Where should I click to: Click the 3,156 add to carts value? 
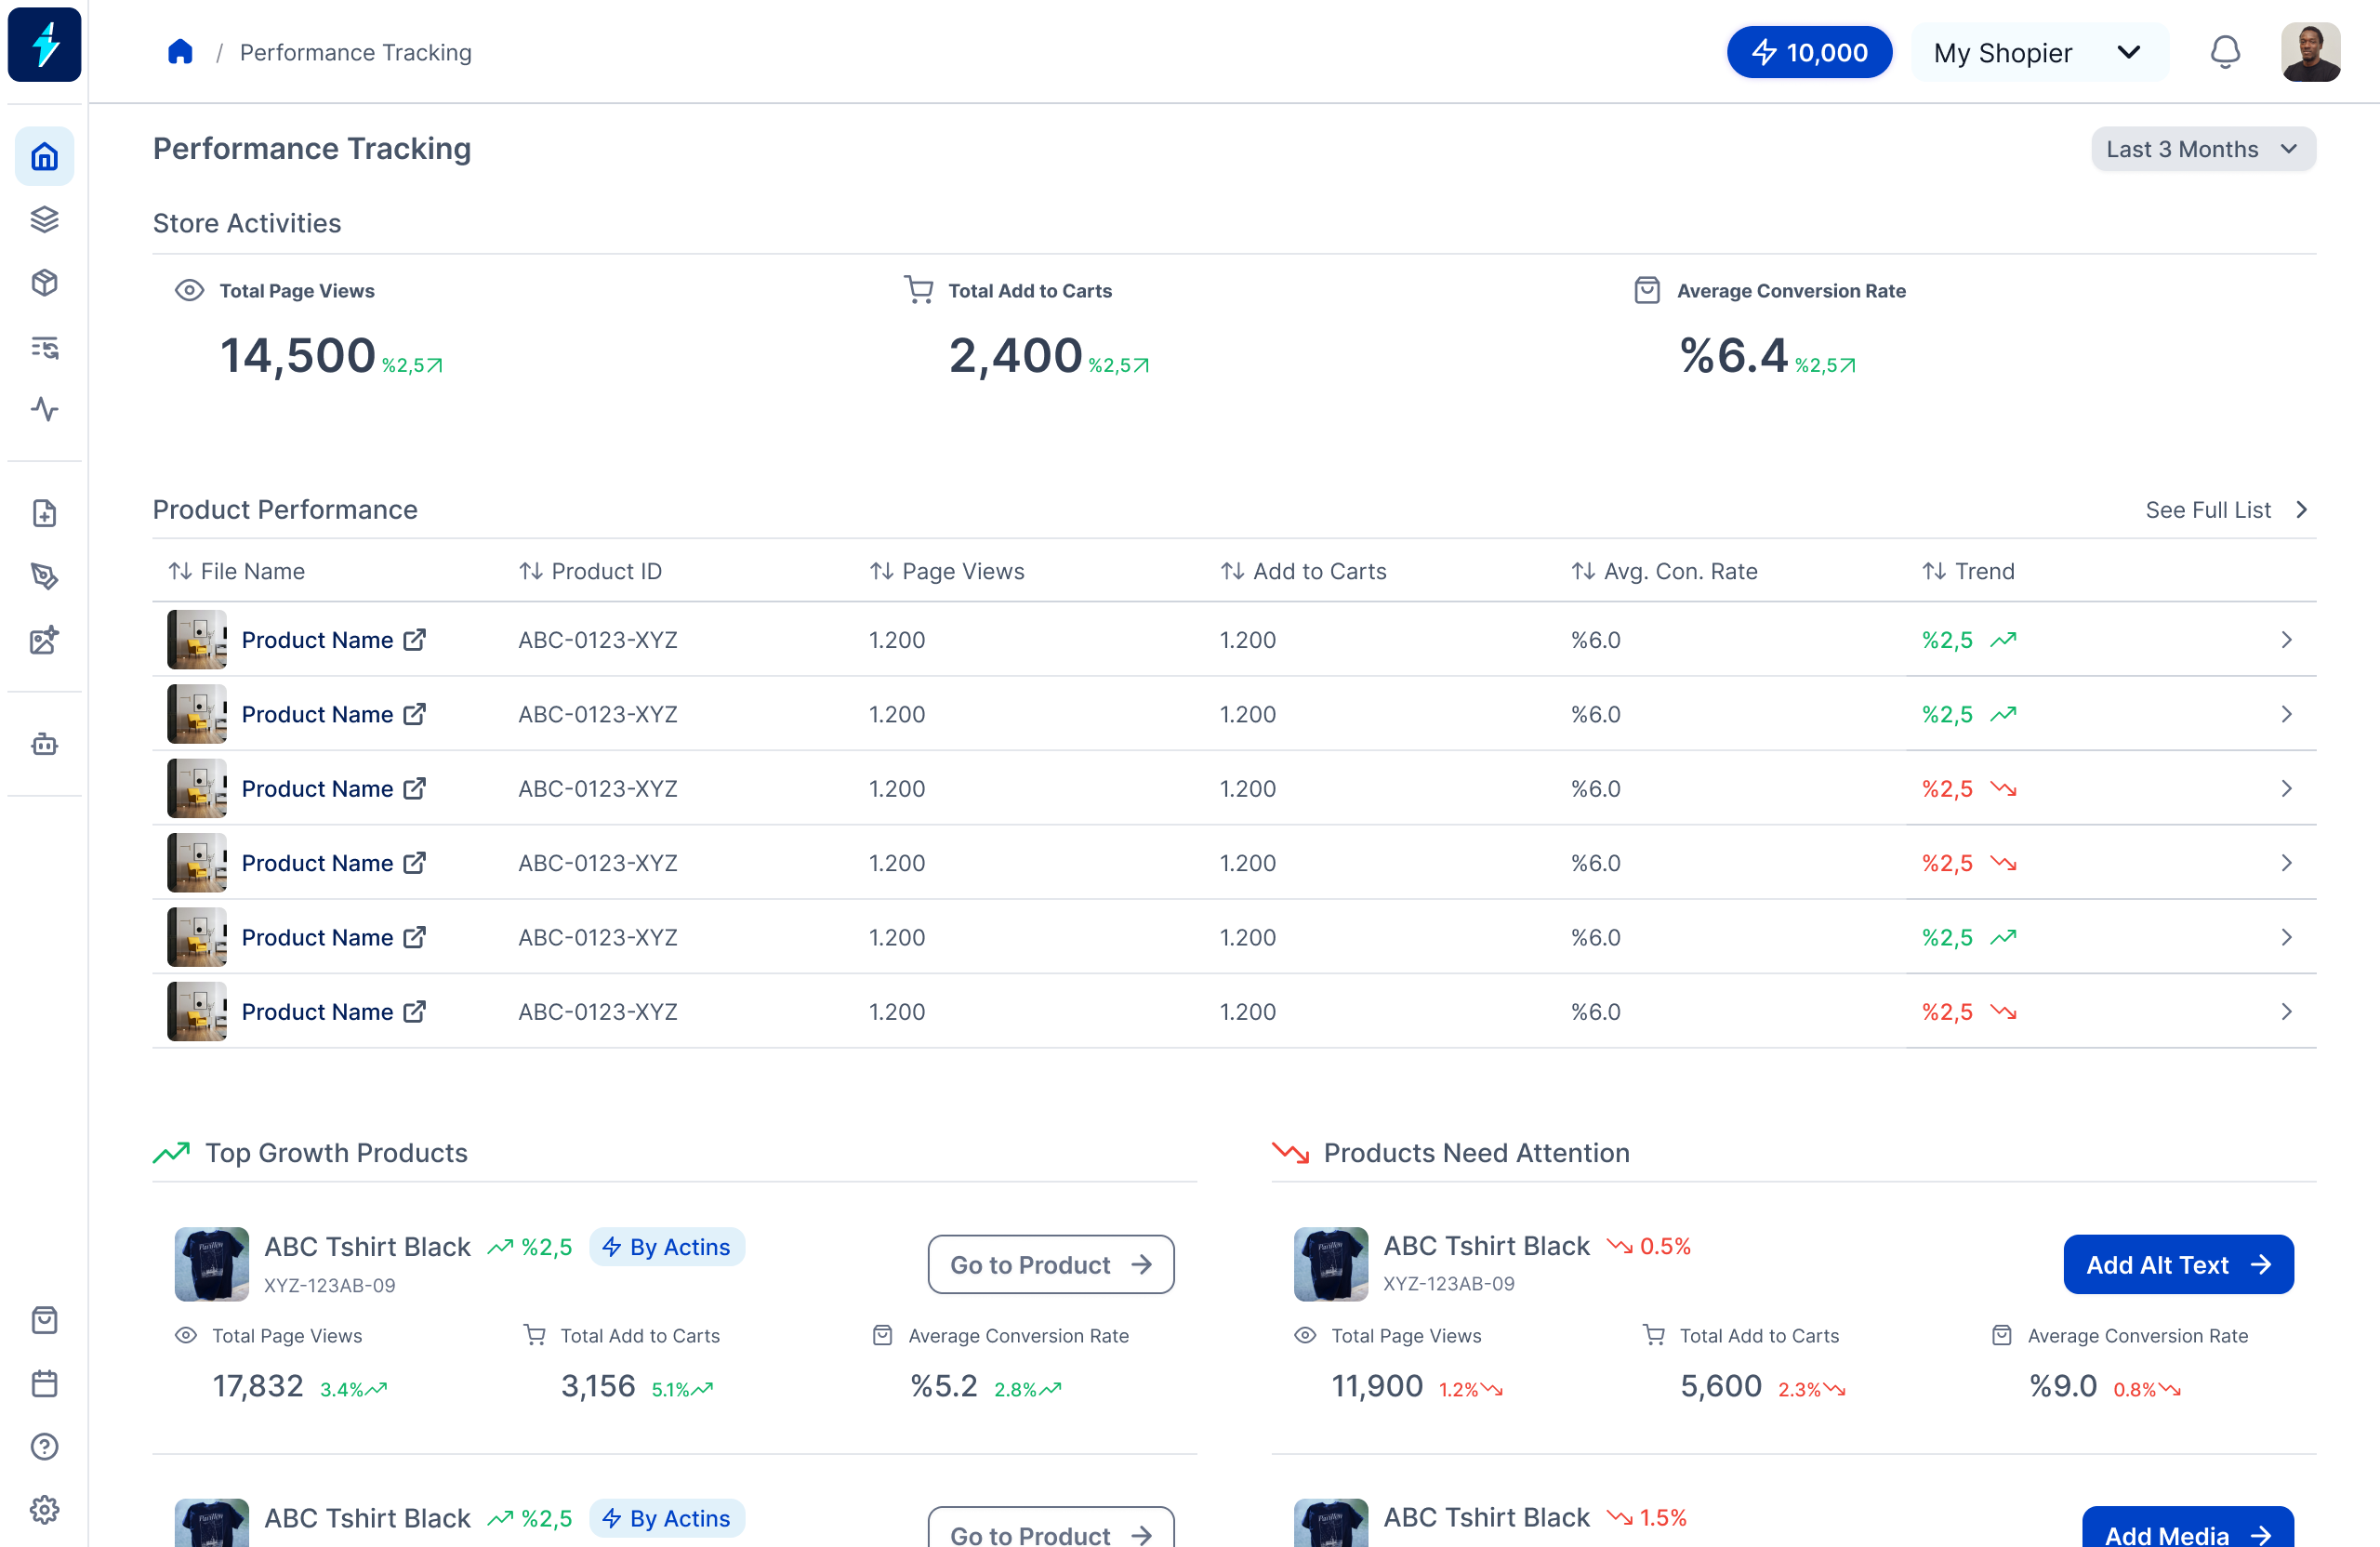coord(597,1386)
